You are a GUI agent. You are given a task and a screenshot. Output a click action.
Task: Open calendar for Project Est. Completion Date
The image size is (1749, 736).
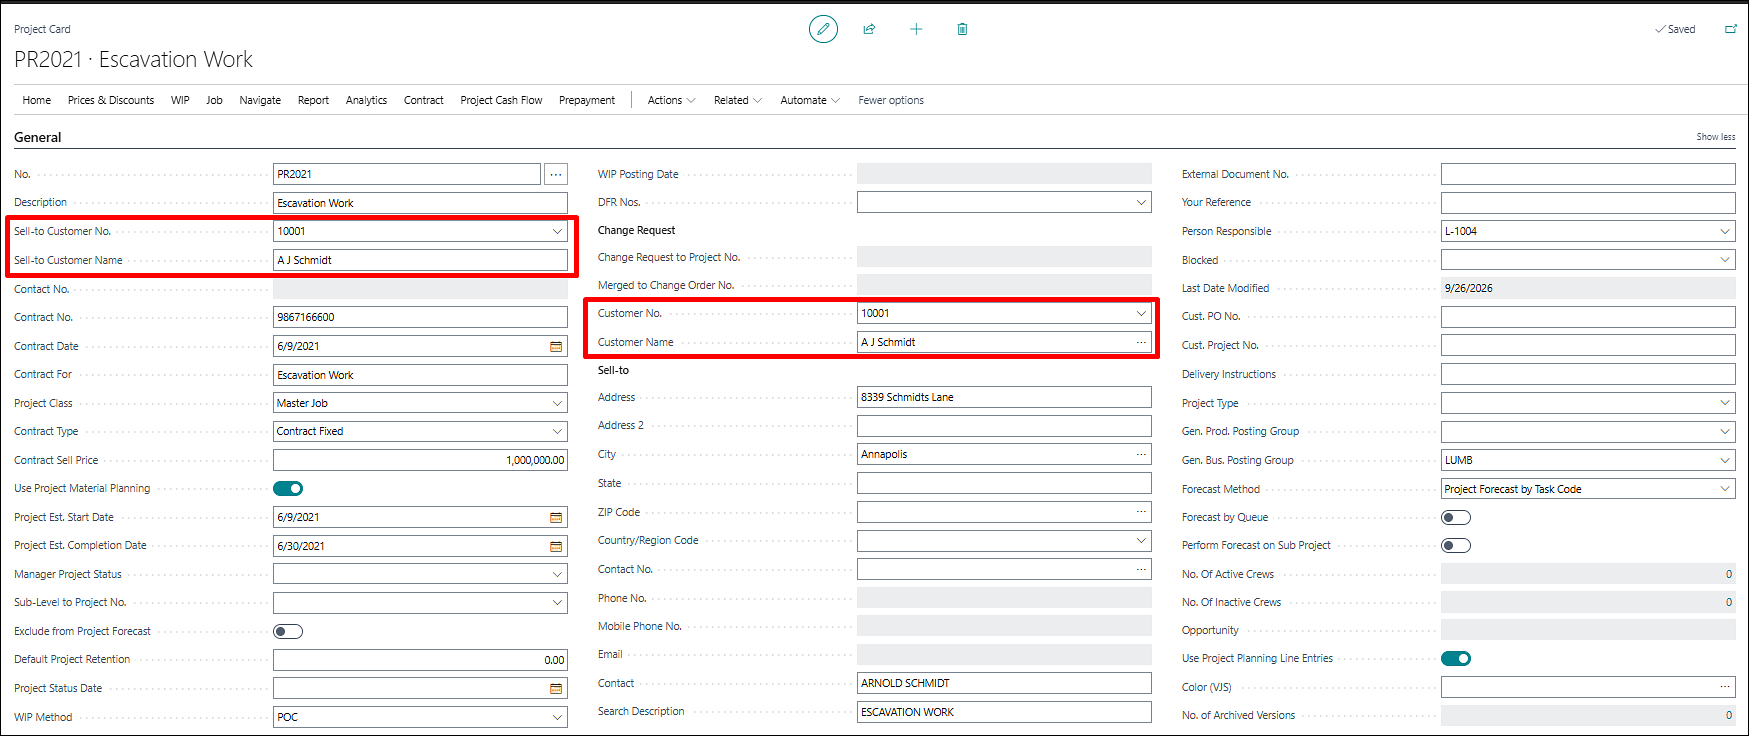(x=556, y=546)
